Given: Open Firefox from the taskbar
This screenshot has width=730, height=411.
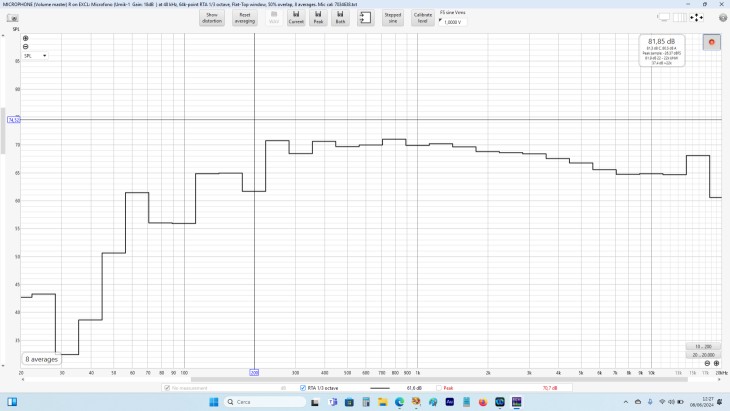Looking at the screenshot, I should click(483, 402).
